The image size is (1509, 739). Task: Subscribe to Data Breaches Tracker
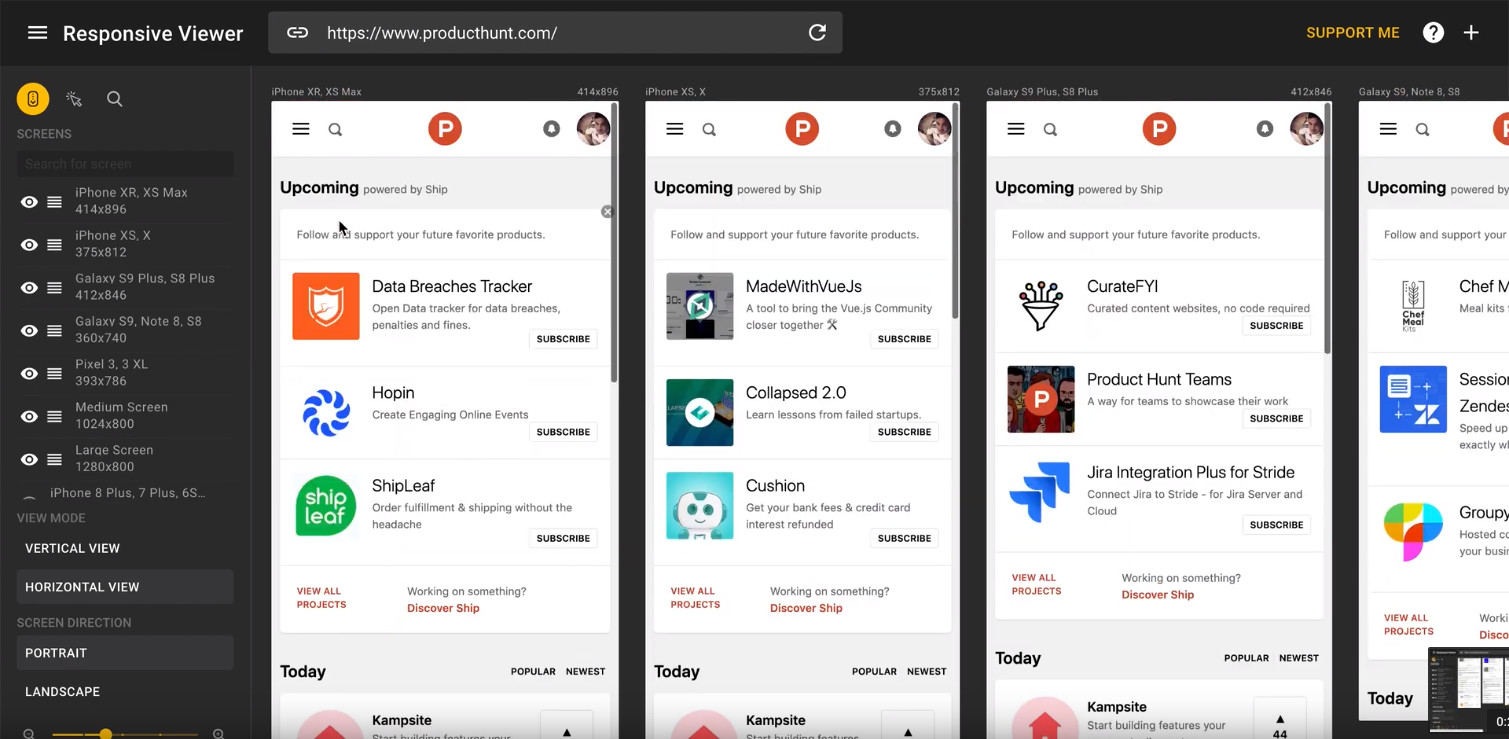coord(563,339)
